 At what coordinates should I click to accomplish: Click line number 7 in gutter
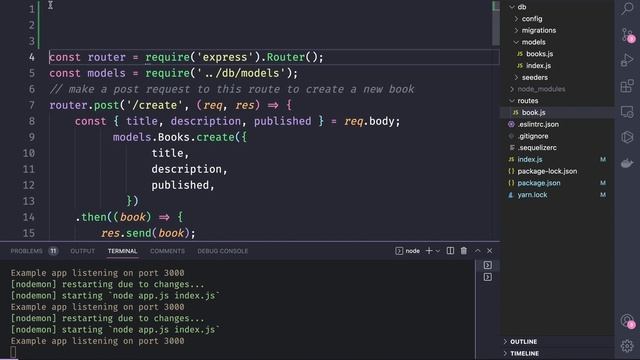click(31, 105)
